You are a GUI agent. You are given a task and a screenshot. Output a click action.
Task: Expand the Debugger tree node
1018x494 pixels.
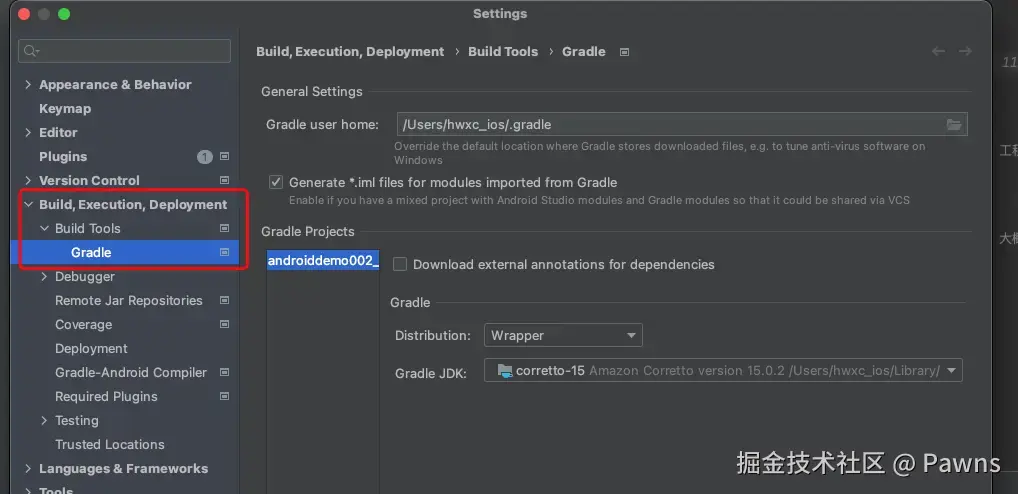pos(44,277)
